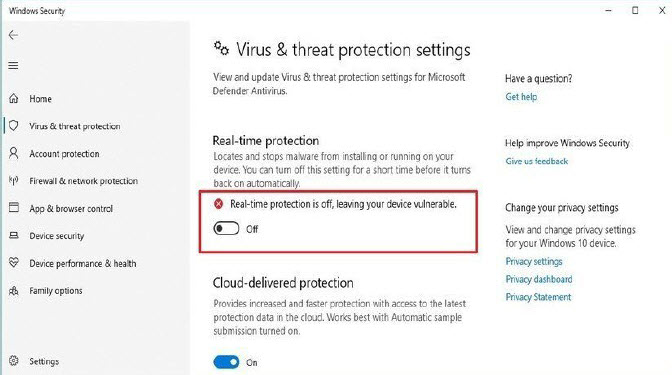
Task: Click the Family options people icon
Action: (14, 291)
